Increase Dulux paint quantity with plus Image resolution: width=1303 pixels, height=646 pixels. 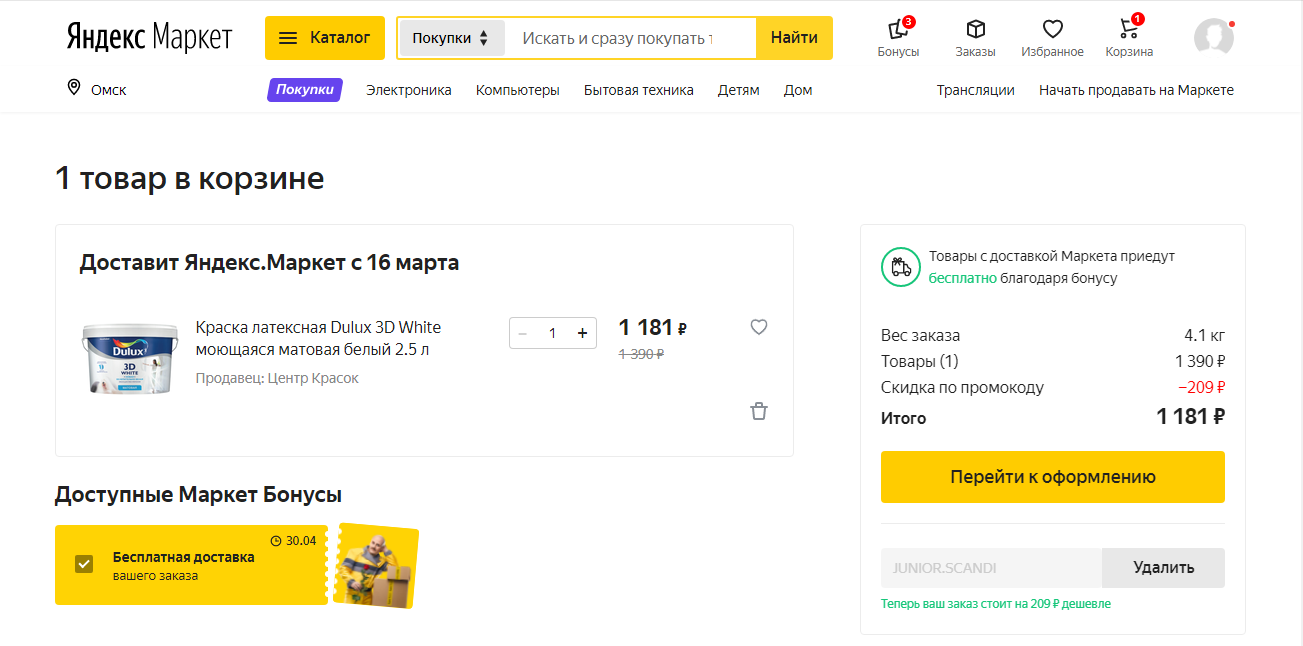pyautogui.click(x=582, y=333)
